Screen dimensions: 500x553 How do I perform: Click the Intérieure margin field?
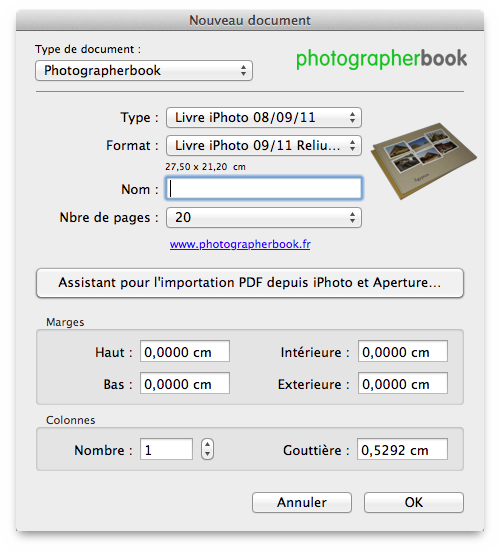tap(403, 351)
